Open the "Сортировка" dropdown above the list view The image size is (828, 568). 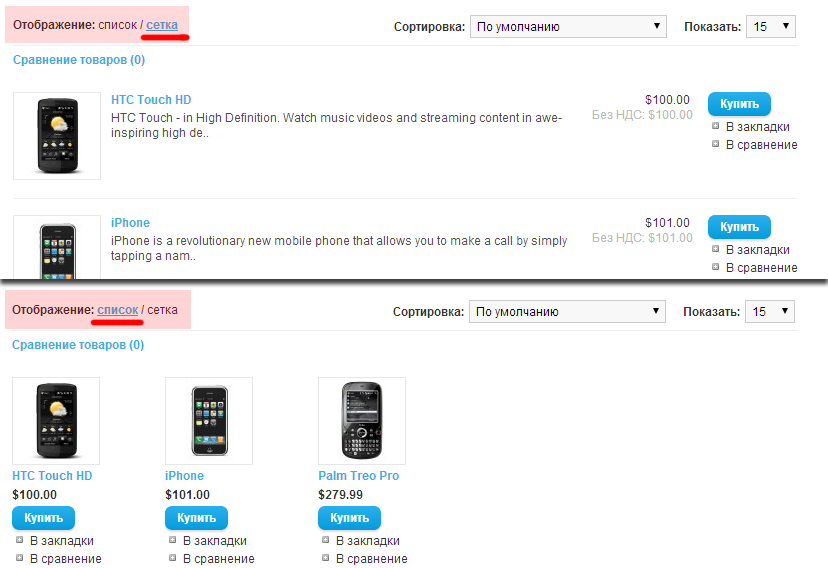pos(567,27)
